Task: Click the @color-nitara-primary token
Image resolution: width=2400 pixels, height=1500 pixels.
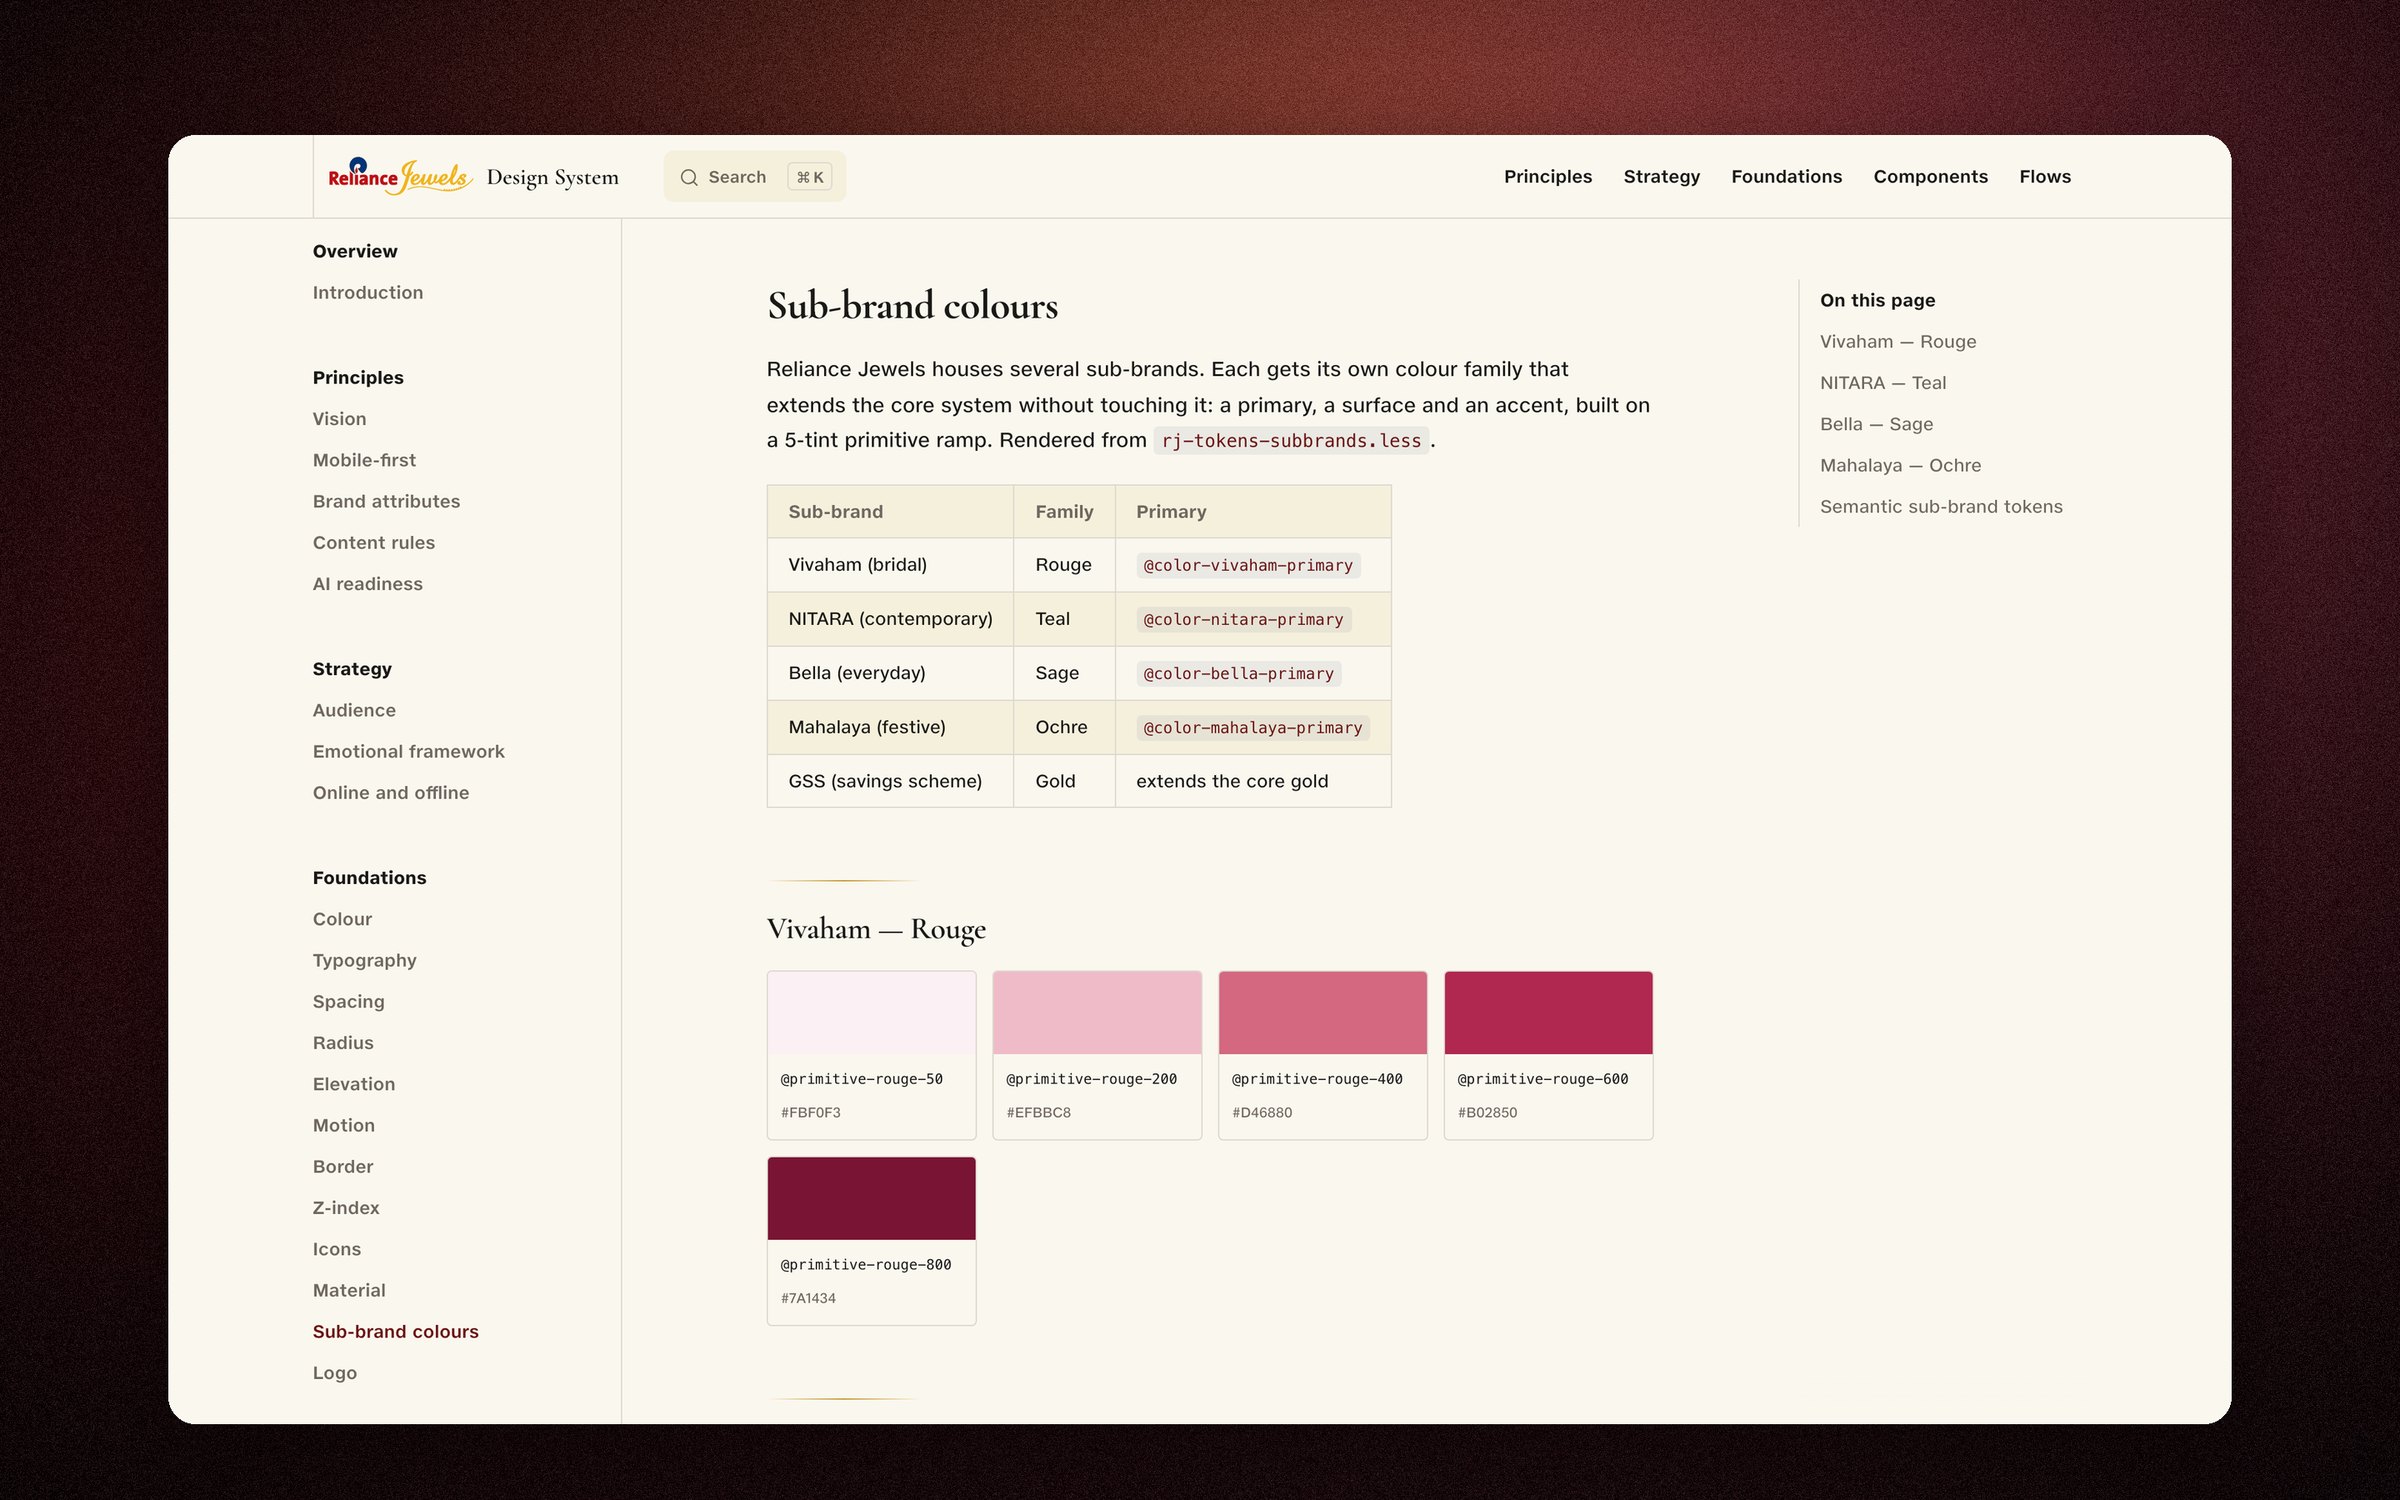Action: tap(1243, 619)
